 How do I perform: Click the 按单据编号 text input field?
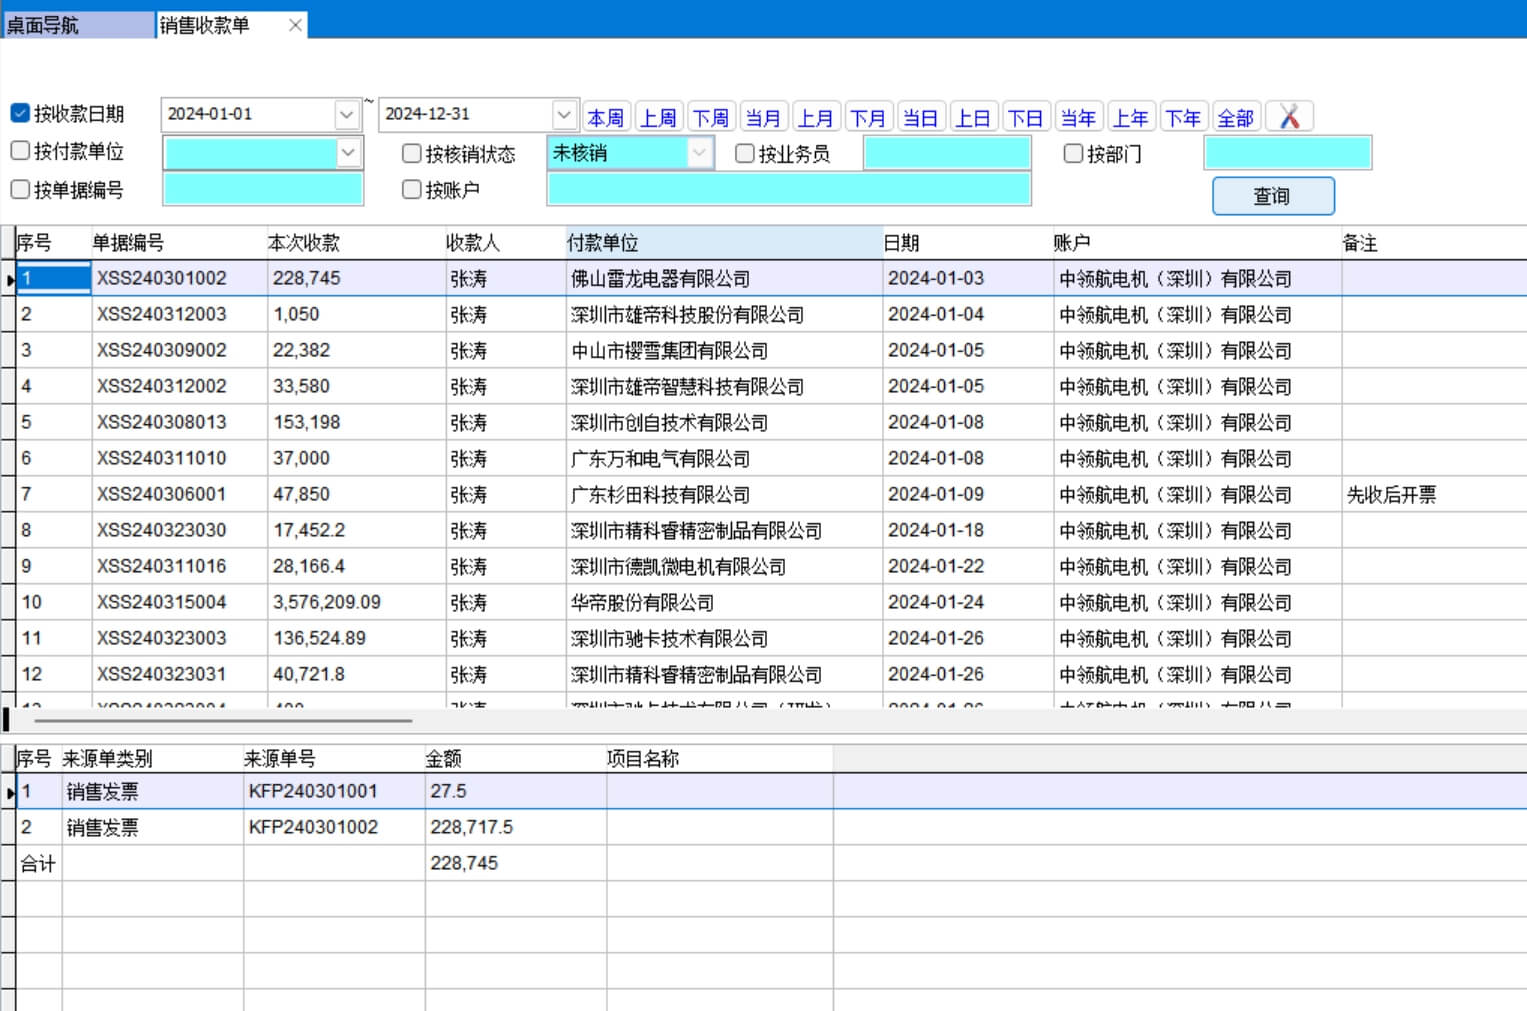coord(263,190)
